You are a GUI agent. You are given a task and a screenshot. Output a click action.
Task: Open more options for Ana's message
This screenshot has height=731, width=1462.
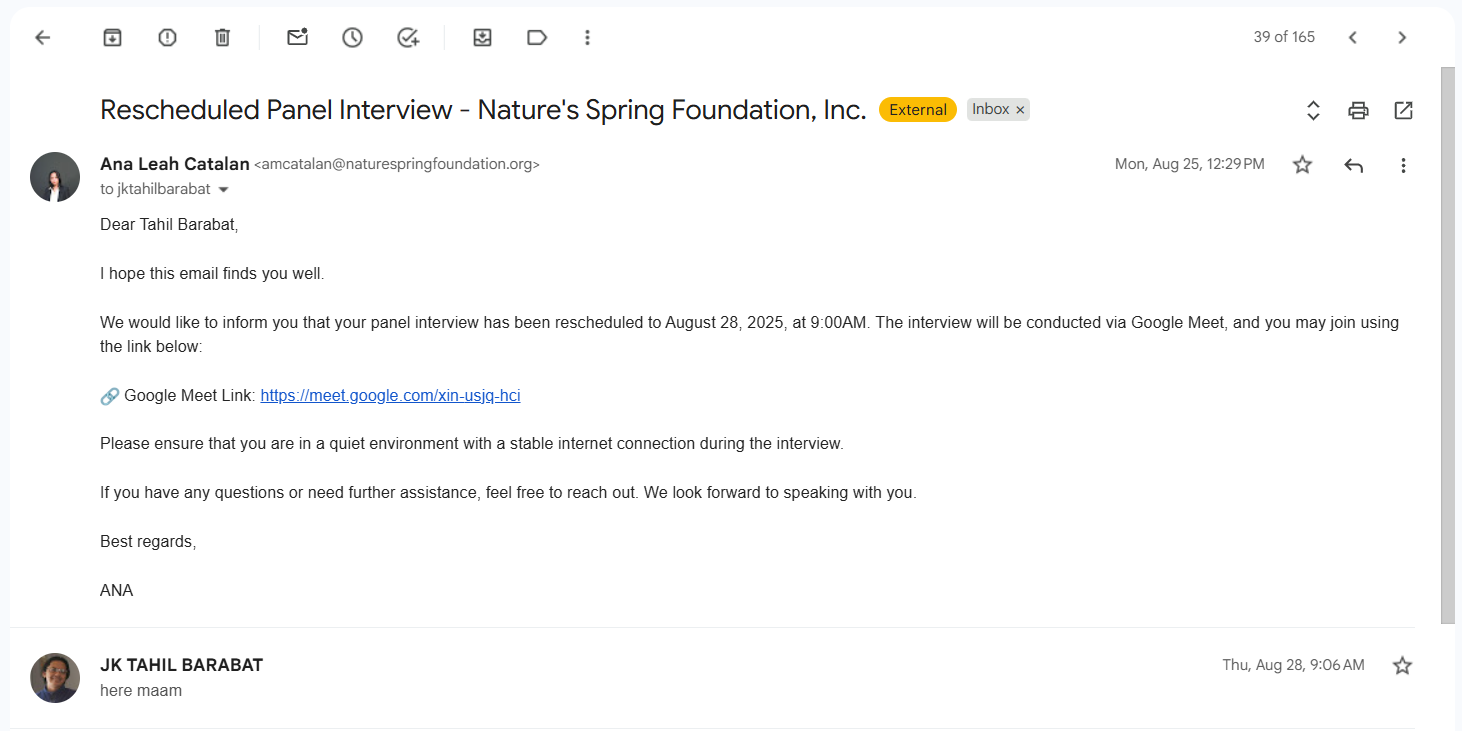pyautogui.click(x=1403, y=165)
